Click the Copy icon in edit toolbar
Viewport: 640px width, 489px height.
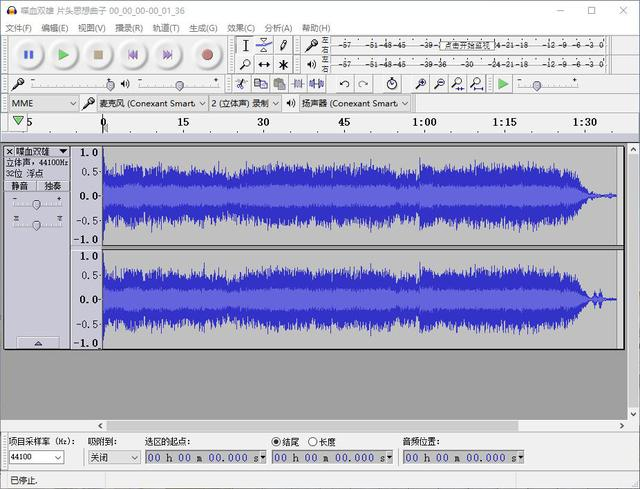click(260, 84)
